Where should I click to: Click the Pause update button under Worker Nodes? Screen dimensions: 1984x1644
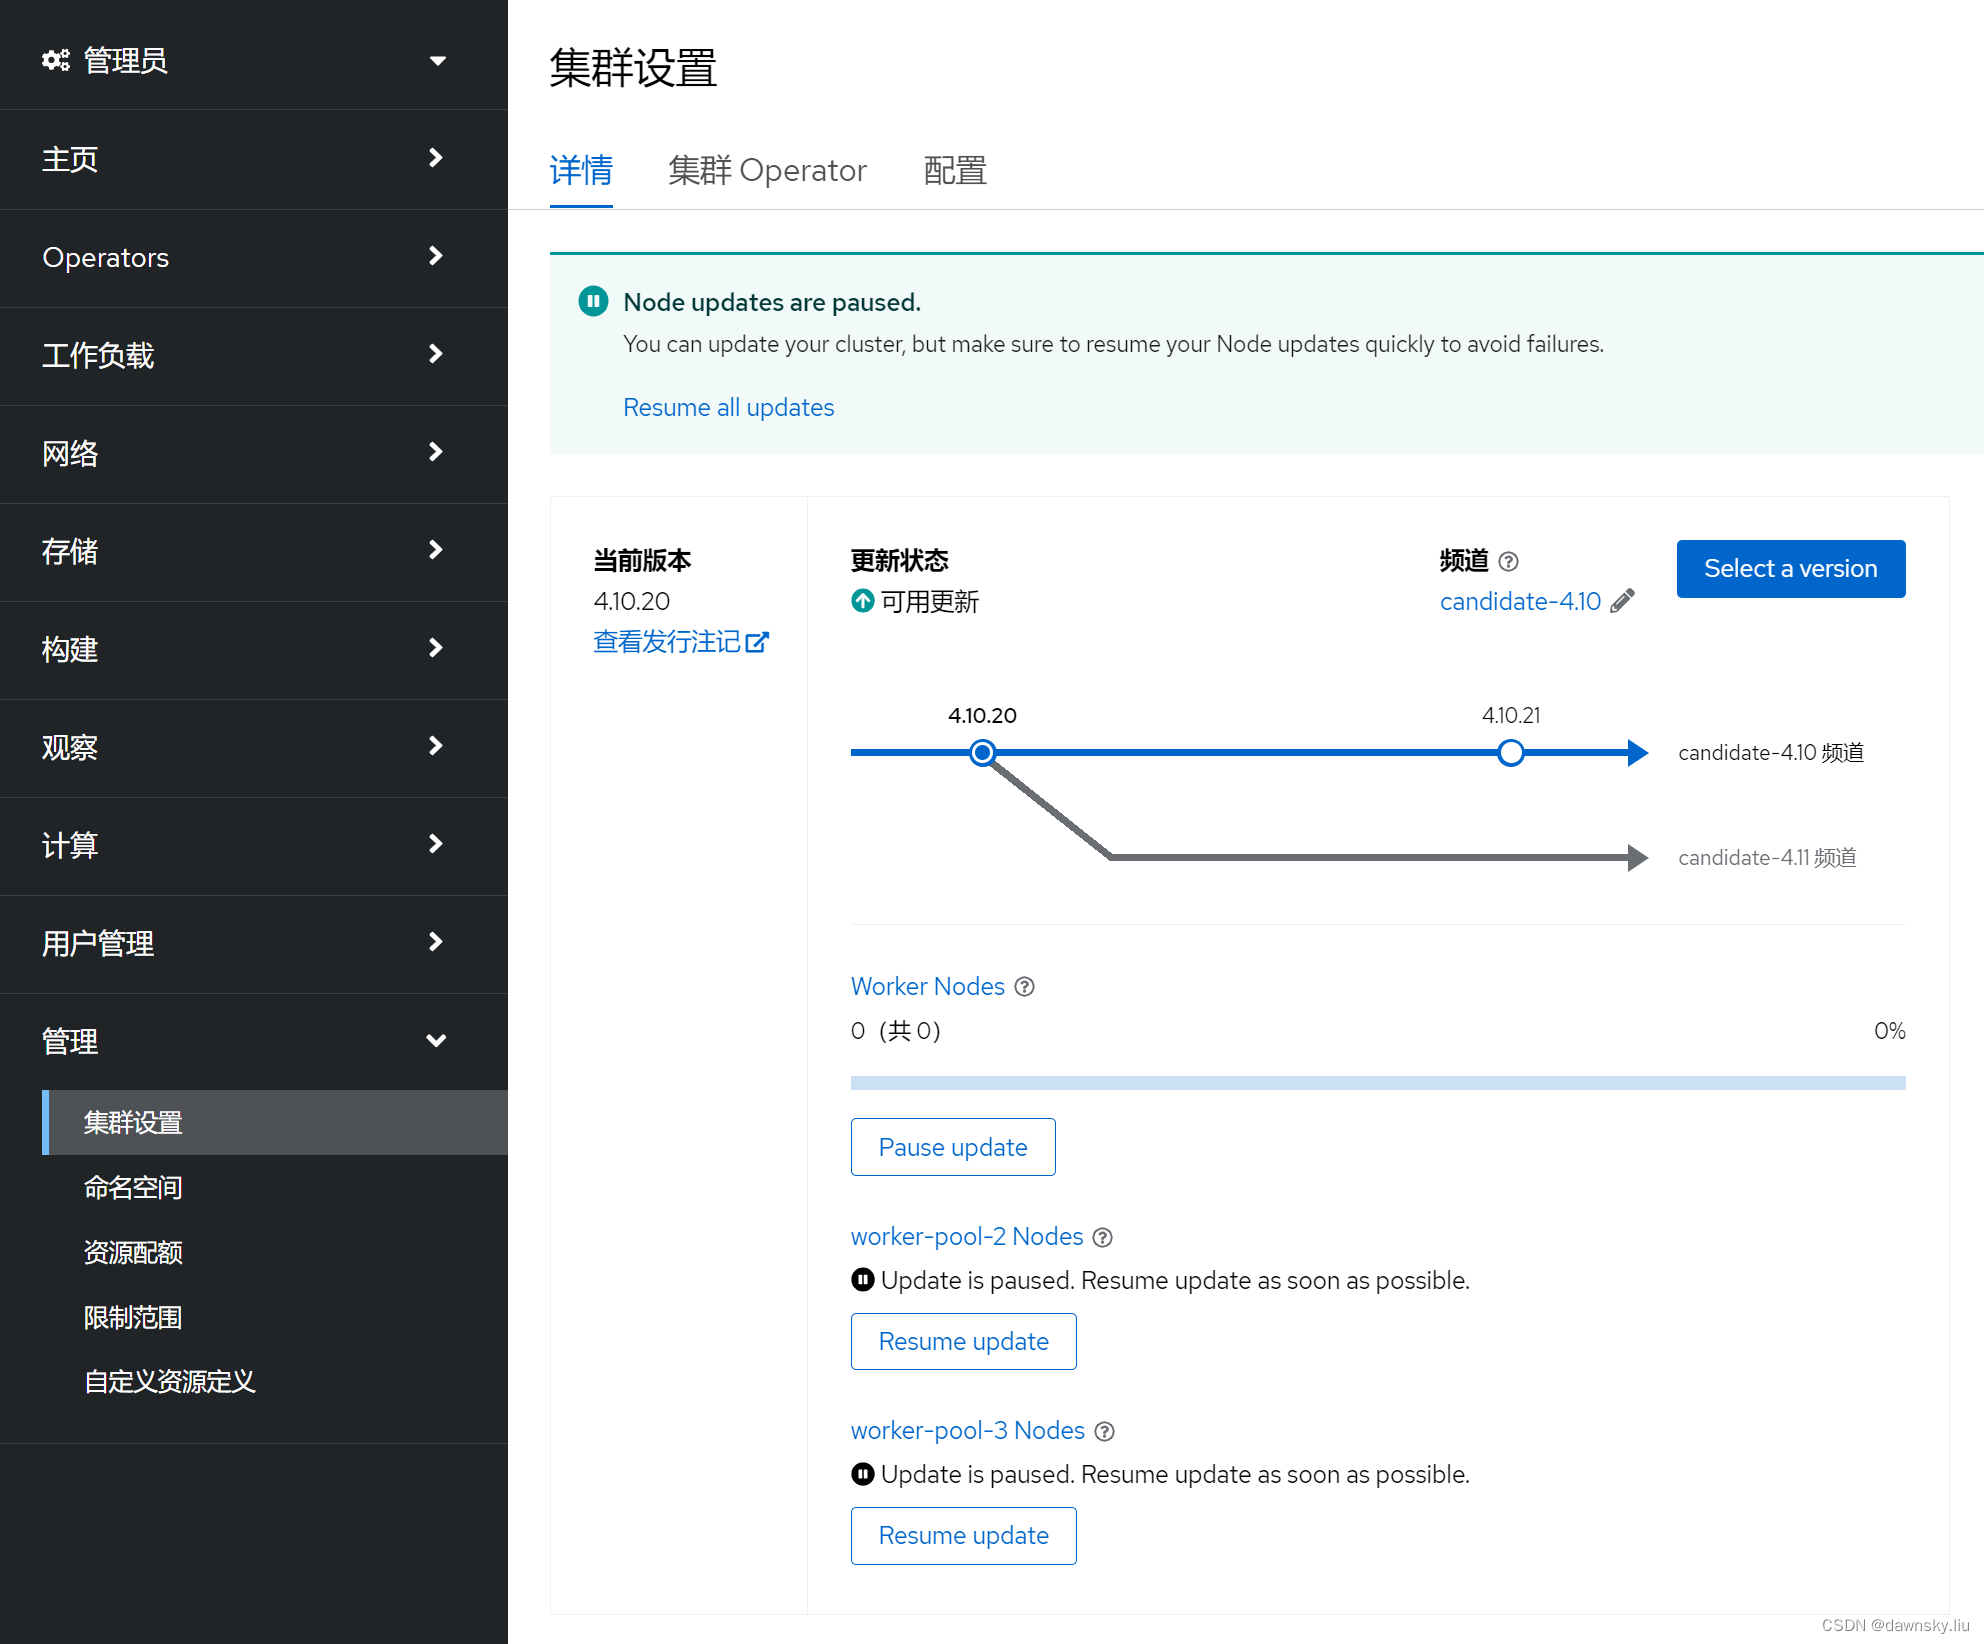[x=952, y=1147]
